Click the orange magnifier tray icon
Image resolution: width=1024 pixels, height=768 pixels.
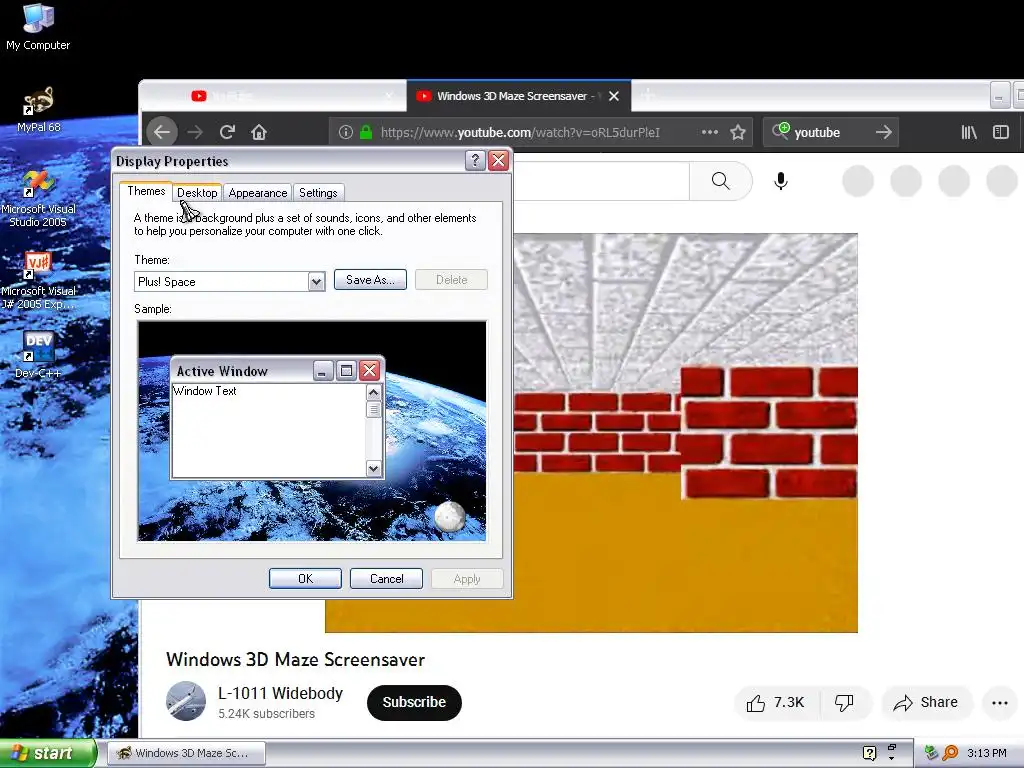pyautogui.click(x=950, y=753)
